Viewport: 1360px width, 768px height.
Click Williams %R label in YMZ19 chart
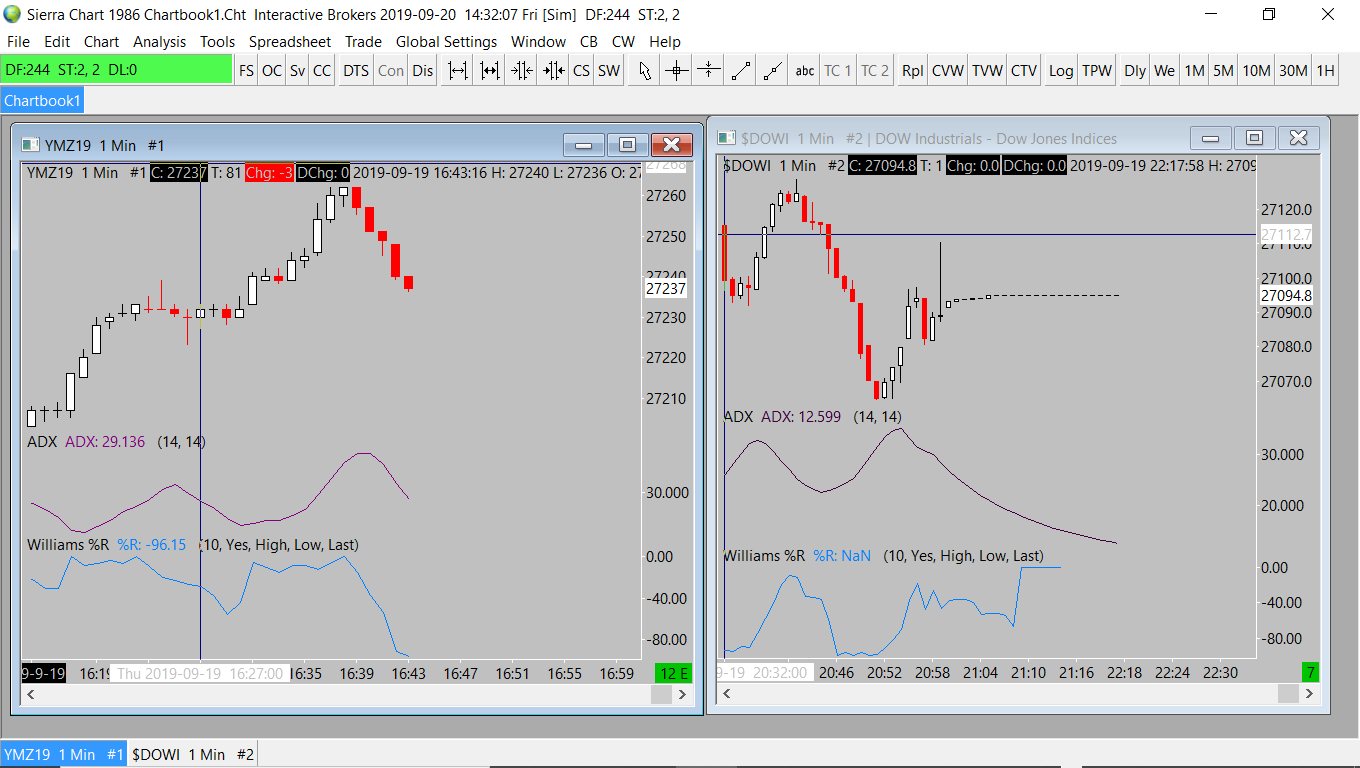click(x=68, y=545)
